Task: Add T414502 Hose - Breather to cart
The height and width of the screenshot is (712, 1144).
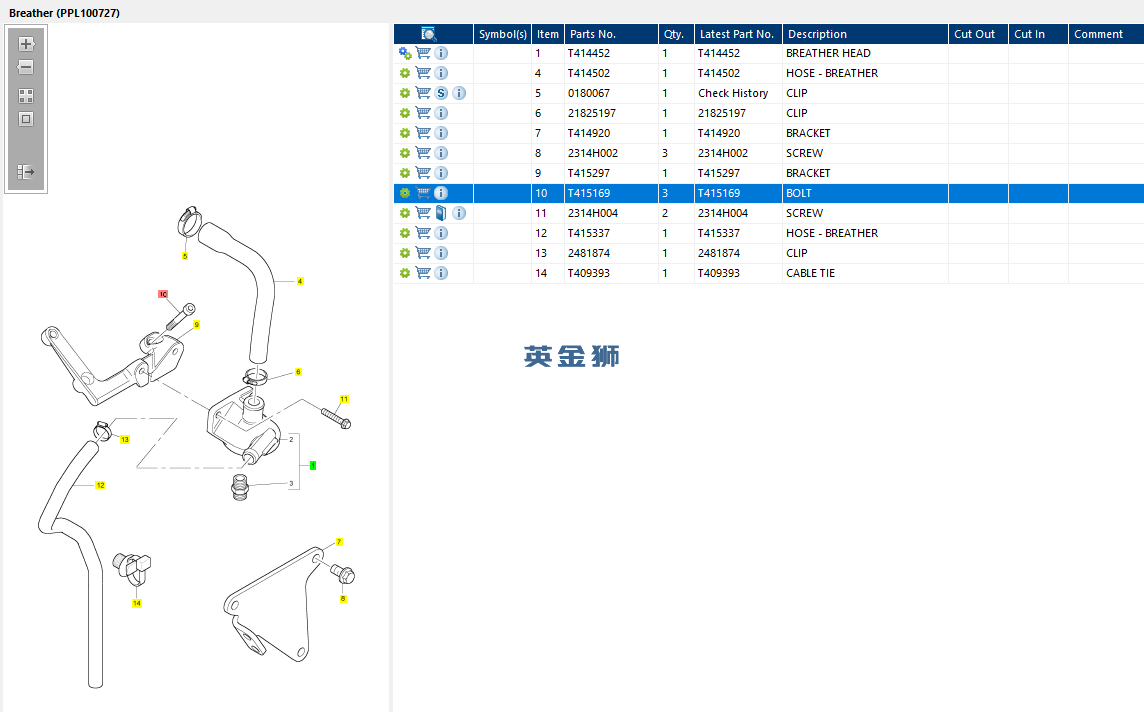Action: (423, 73)
